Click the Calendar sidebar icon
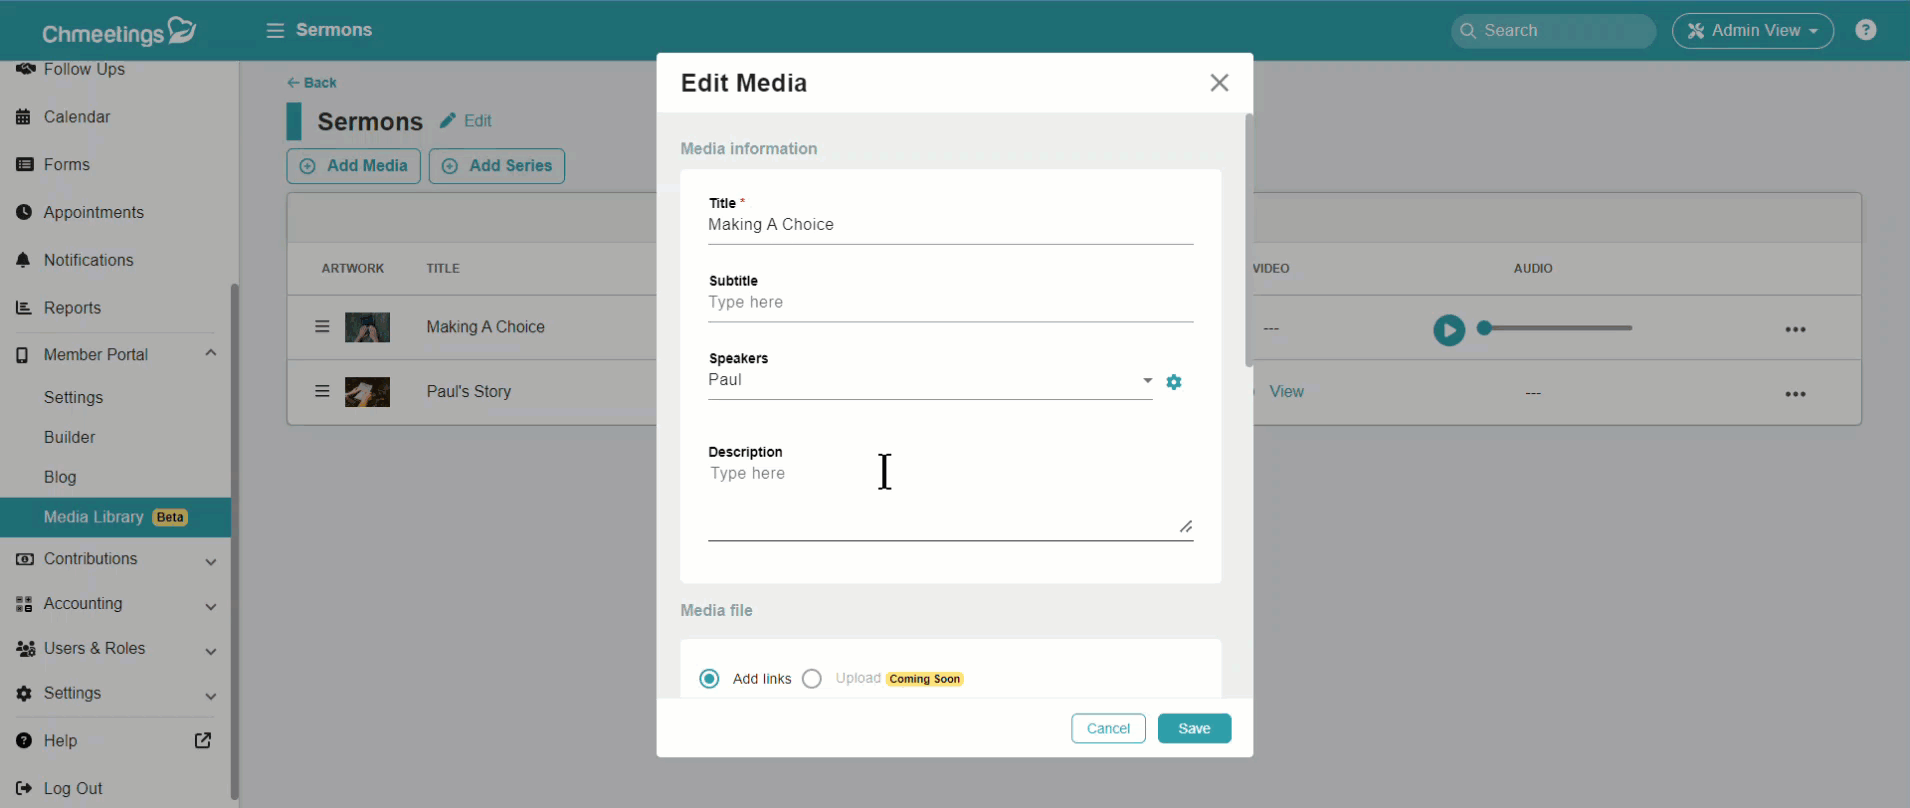Viewport: 1910px width, 808px height. (x=24, y=117)
